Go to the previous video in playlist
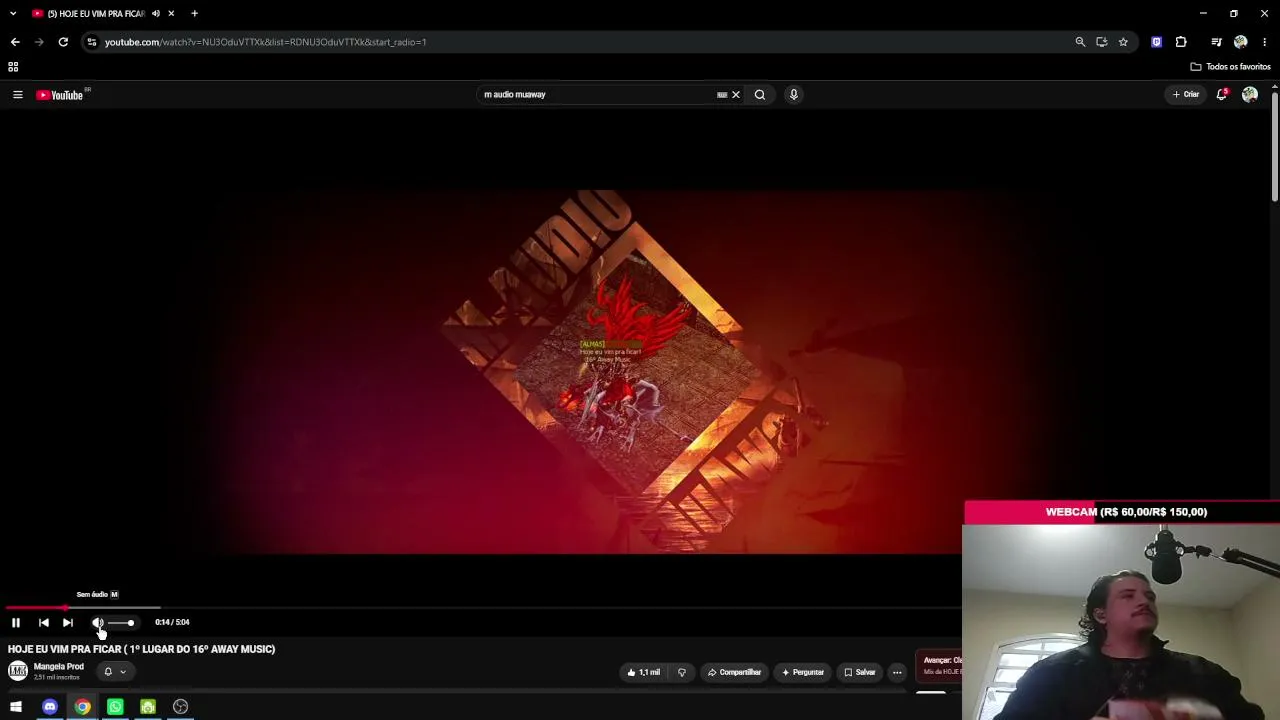Image resolution: width=1280 pixels, height=720 pixels. click(44, 622)
